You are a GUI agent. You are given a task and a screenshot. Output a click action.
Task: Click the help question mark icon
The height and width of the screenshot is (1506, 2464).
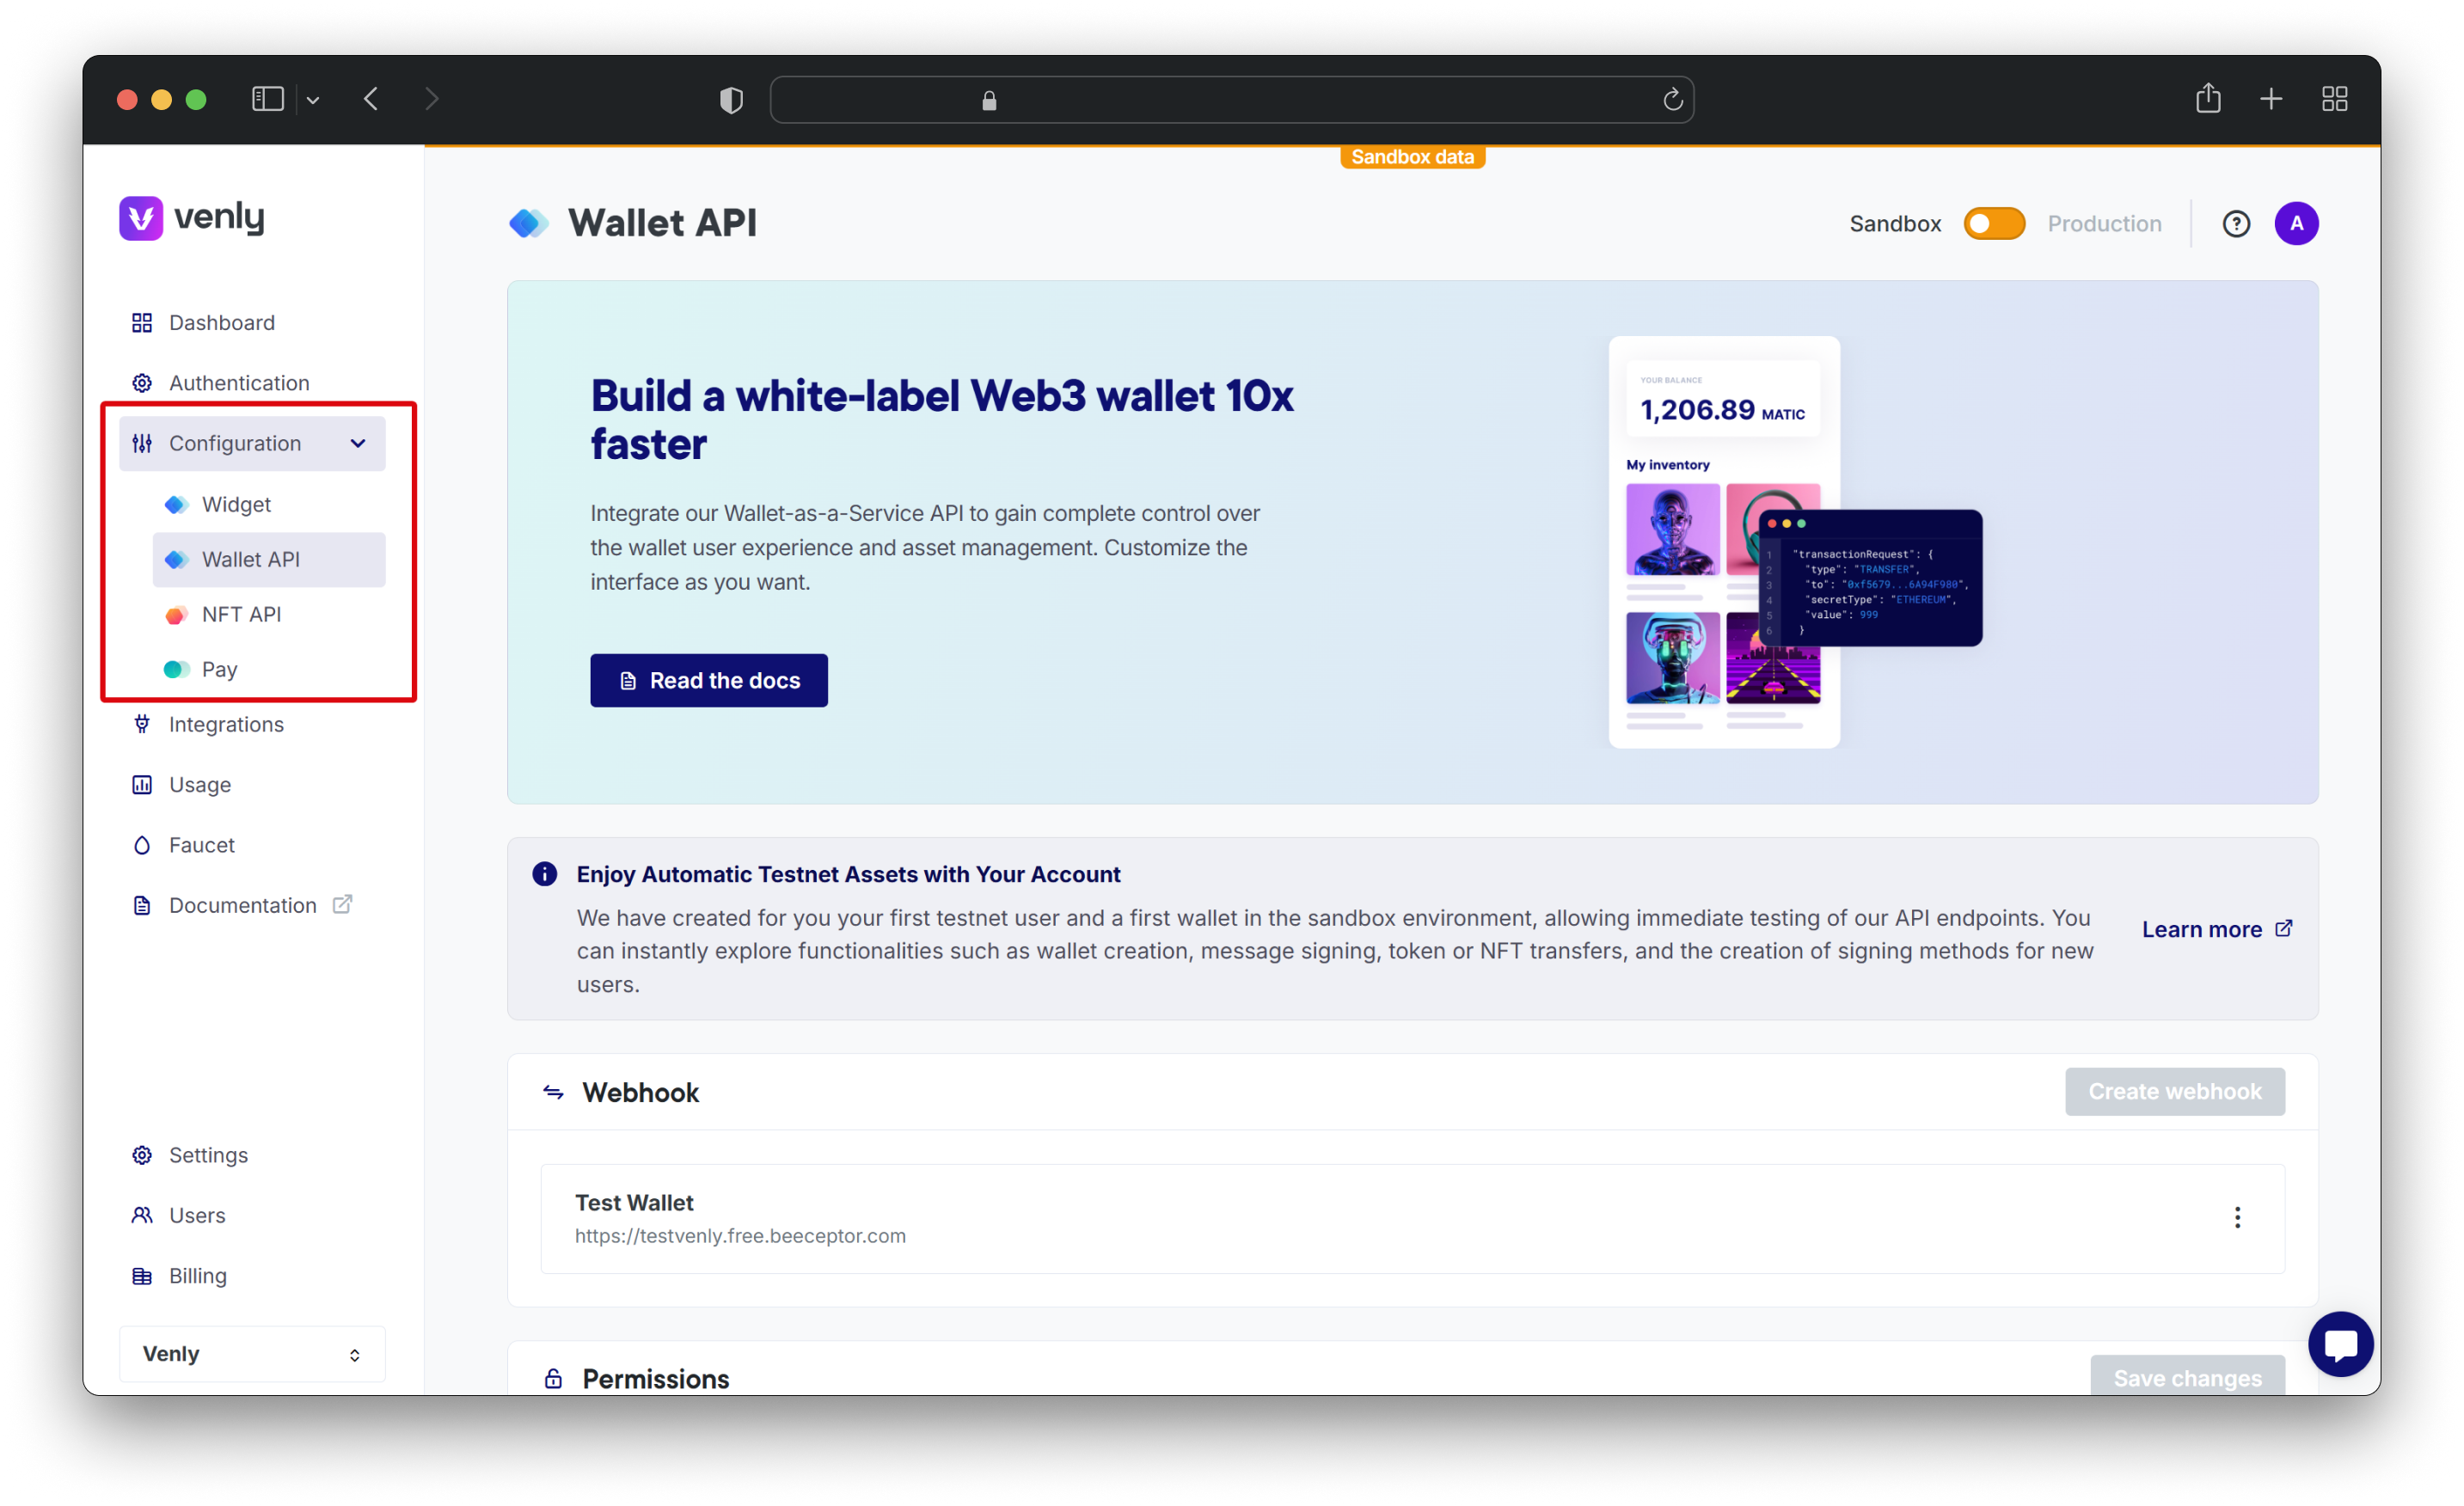point(2235,223)
